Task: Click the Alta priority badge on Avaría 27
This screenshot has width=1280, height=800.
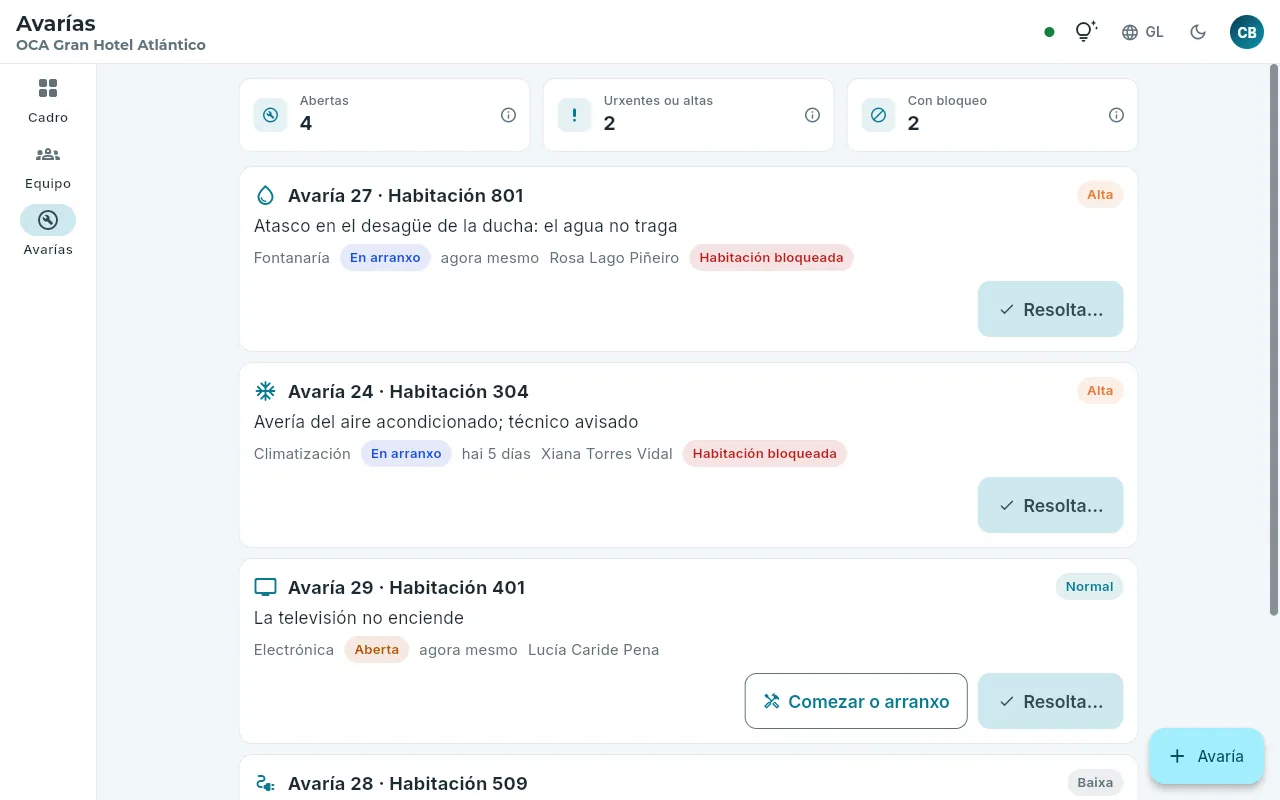Action: [x=1100, y=195]
